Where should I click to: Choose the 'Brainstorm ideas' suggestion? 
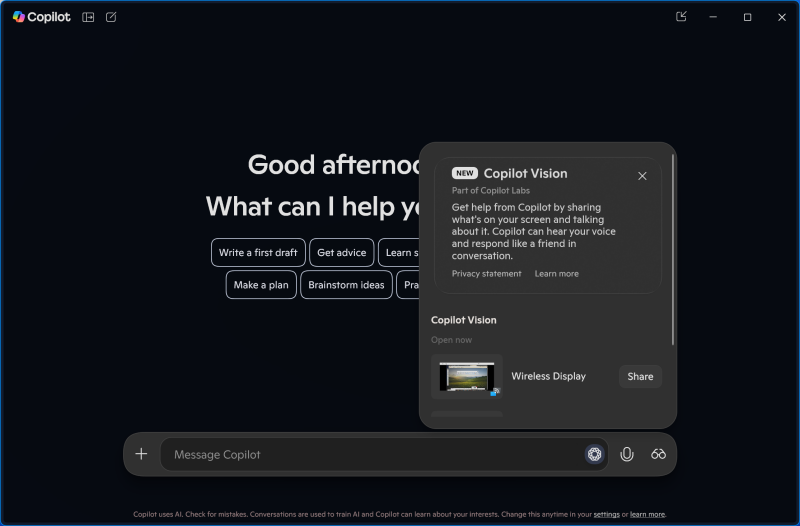tap(346, 285)
